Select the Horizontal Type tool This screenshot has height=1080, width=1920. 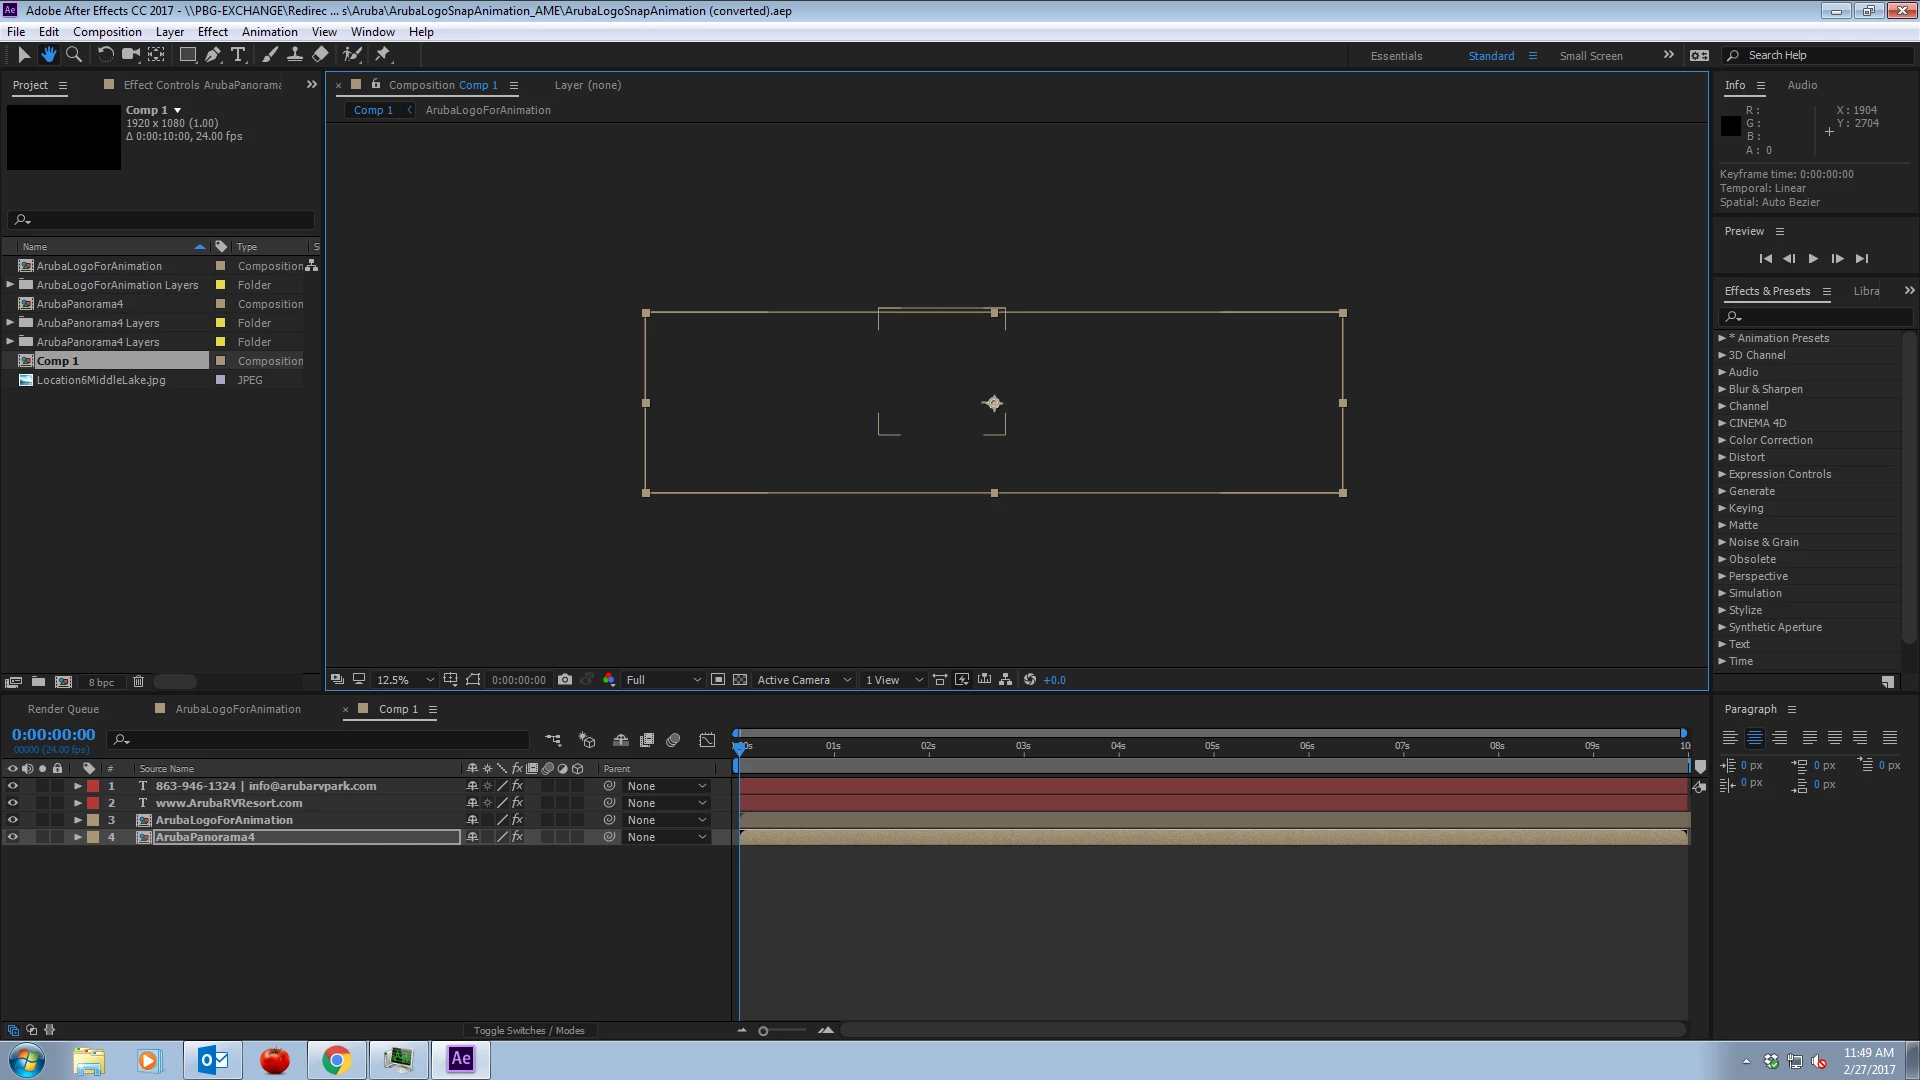(238, 55)
